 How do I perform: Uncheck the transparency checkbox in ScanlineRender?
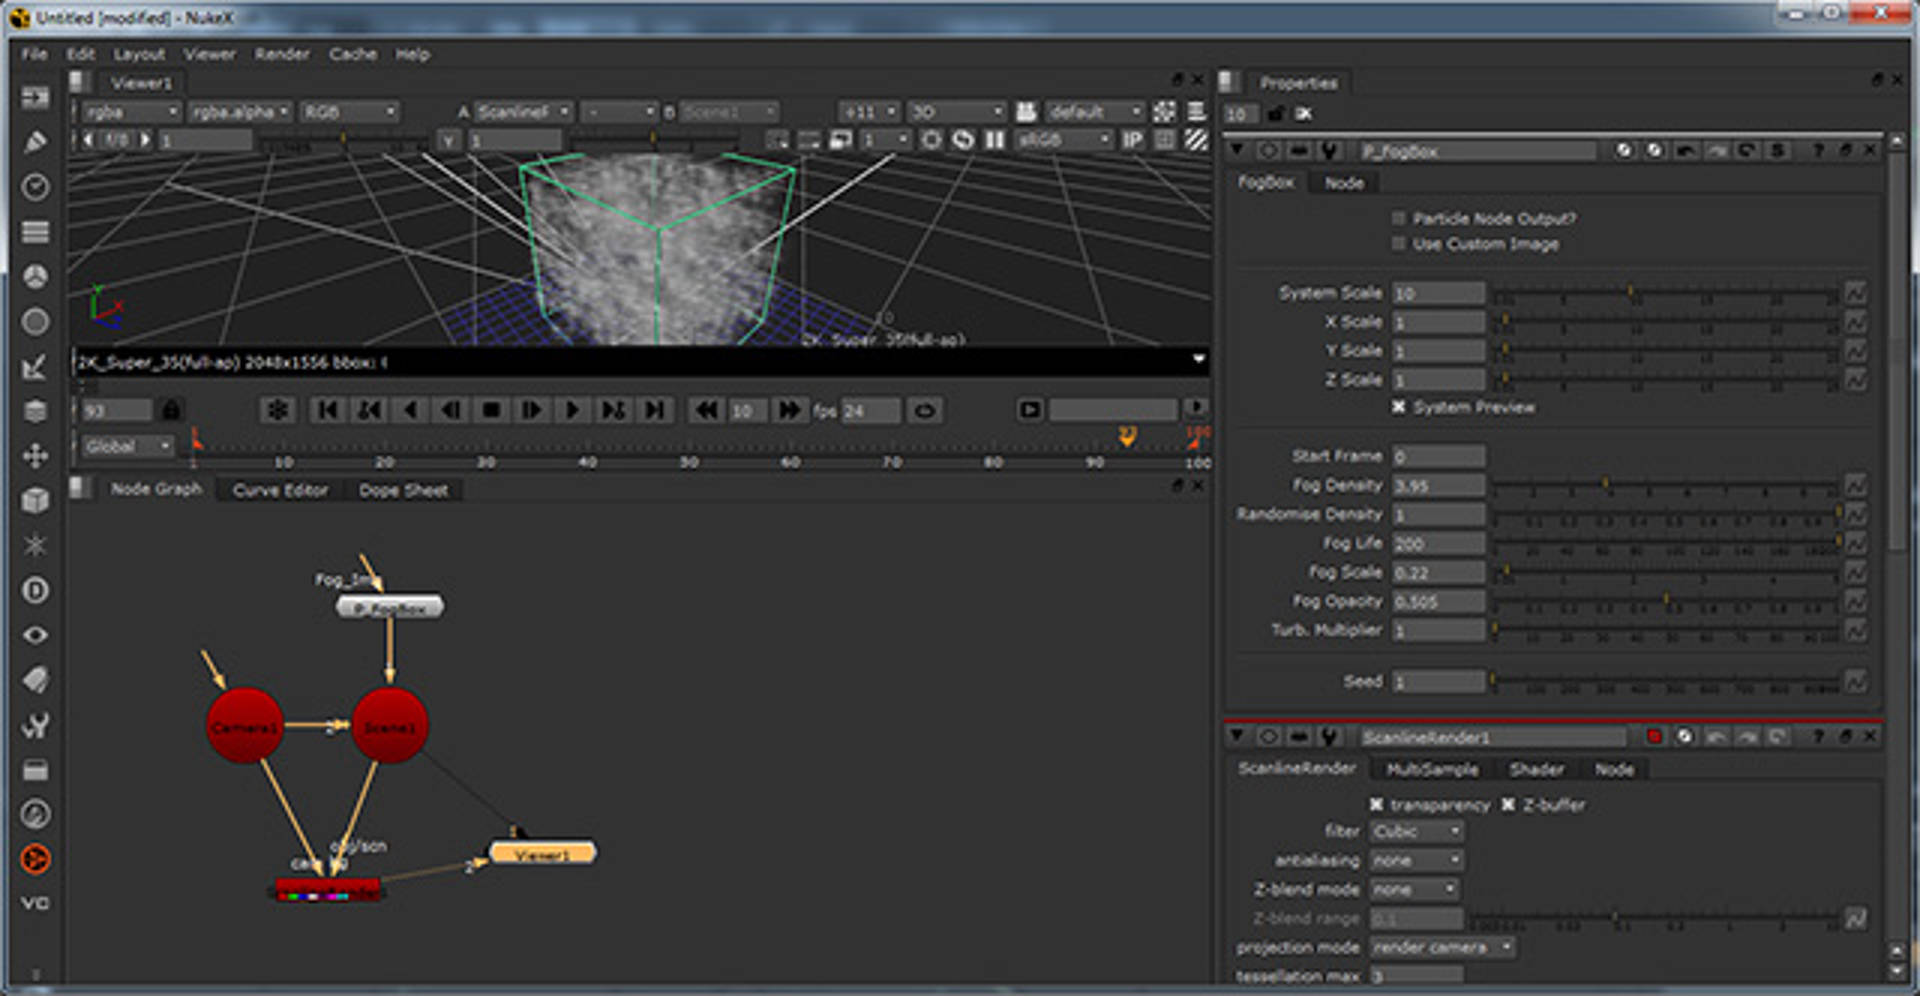click(1377, 805)
